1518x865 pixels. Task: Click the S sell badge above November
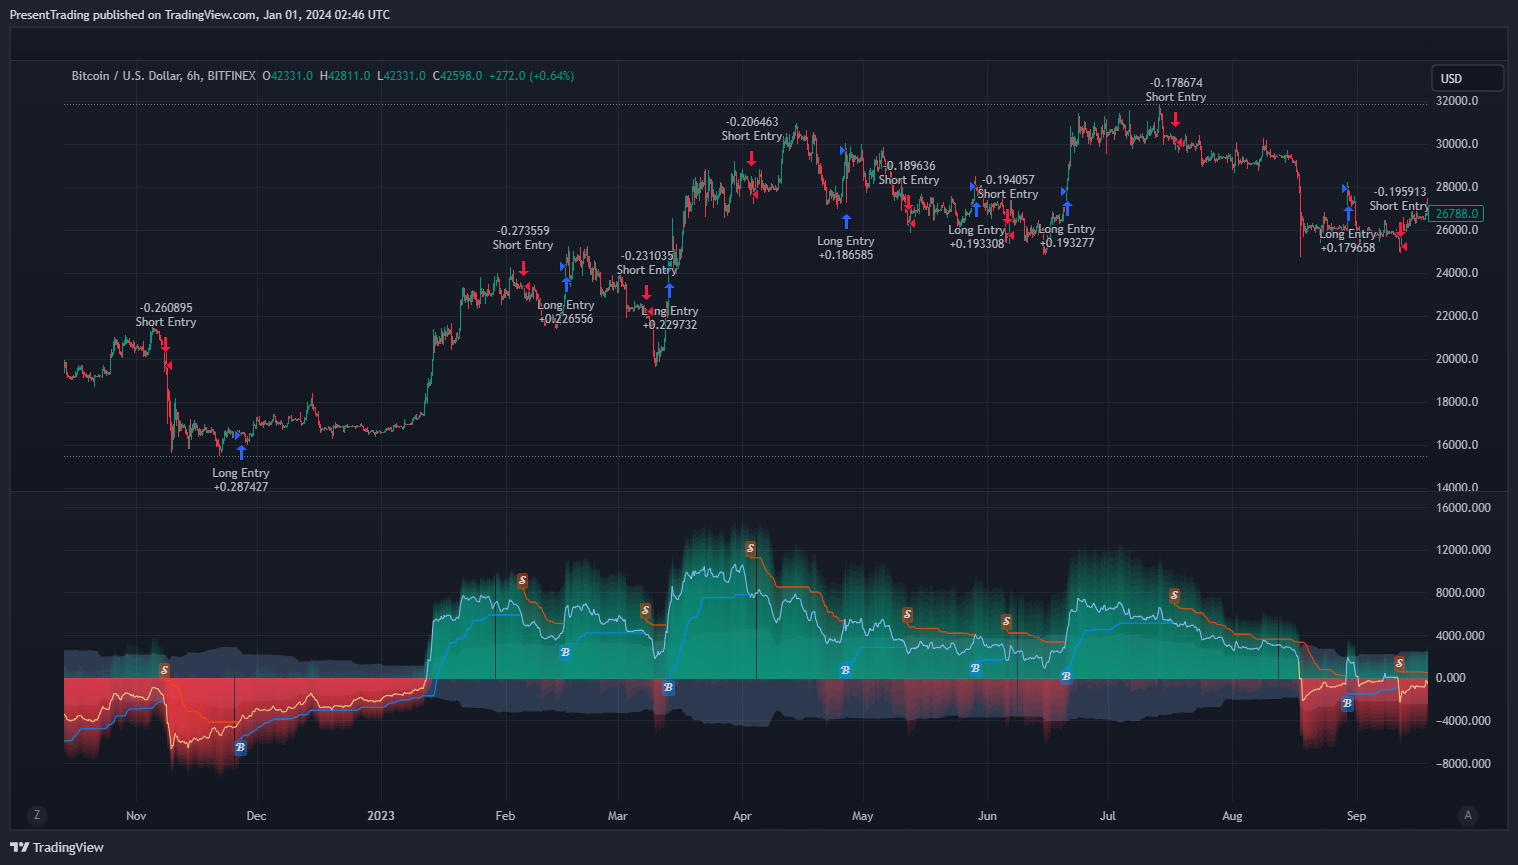click(165, 670)
